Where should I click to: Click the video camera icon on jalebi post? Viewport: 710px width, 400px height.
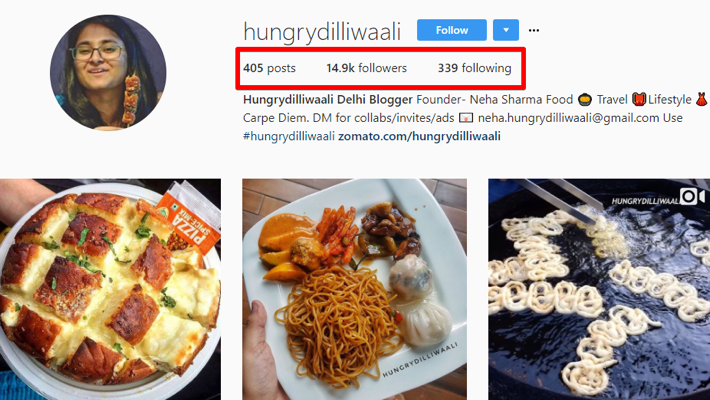pyautogui.click(x=692, y=196)
